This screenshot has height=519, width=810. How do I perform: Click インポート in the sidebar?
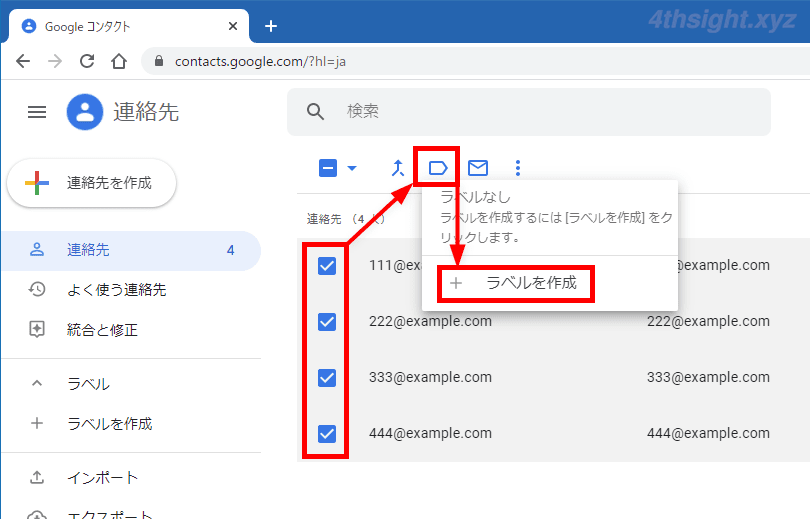102,478
